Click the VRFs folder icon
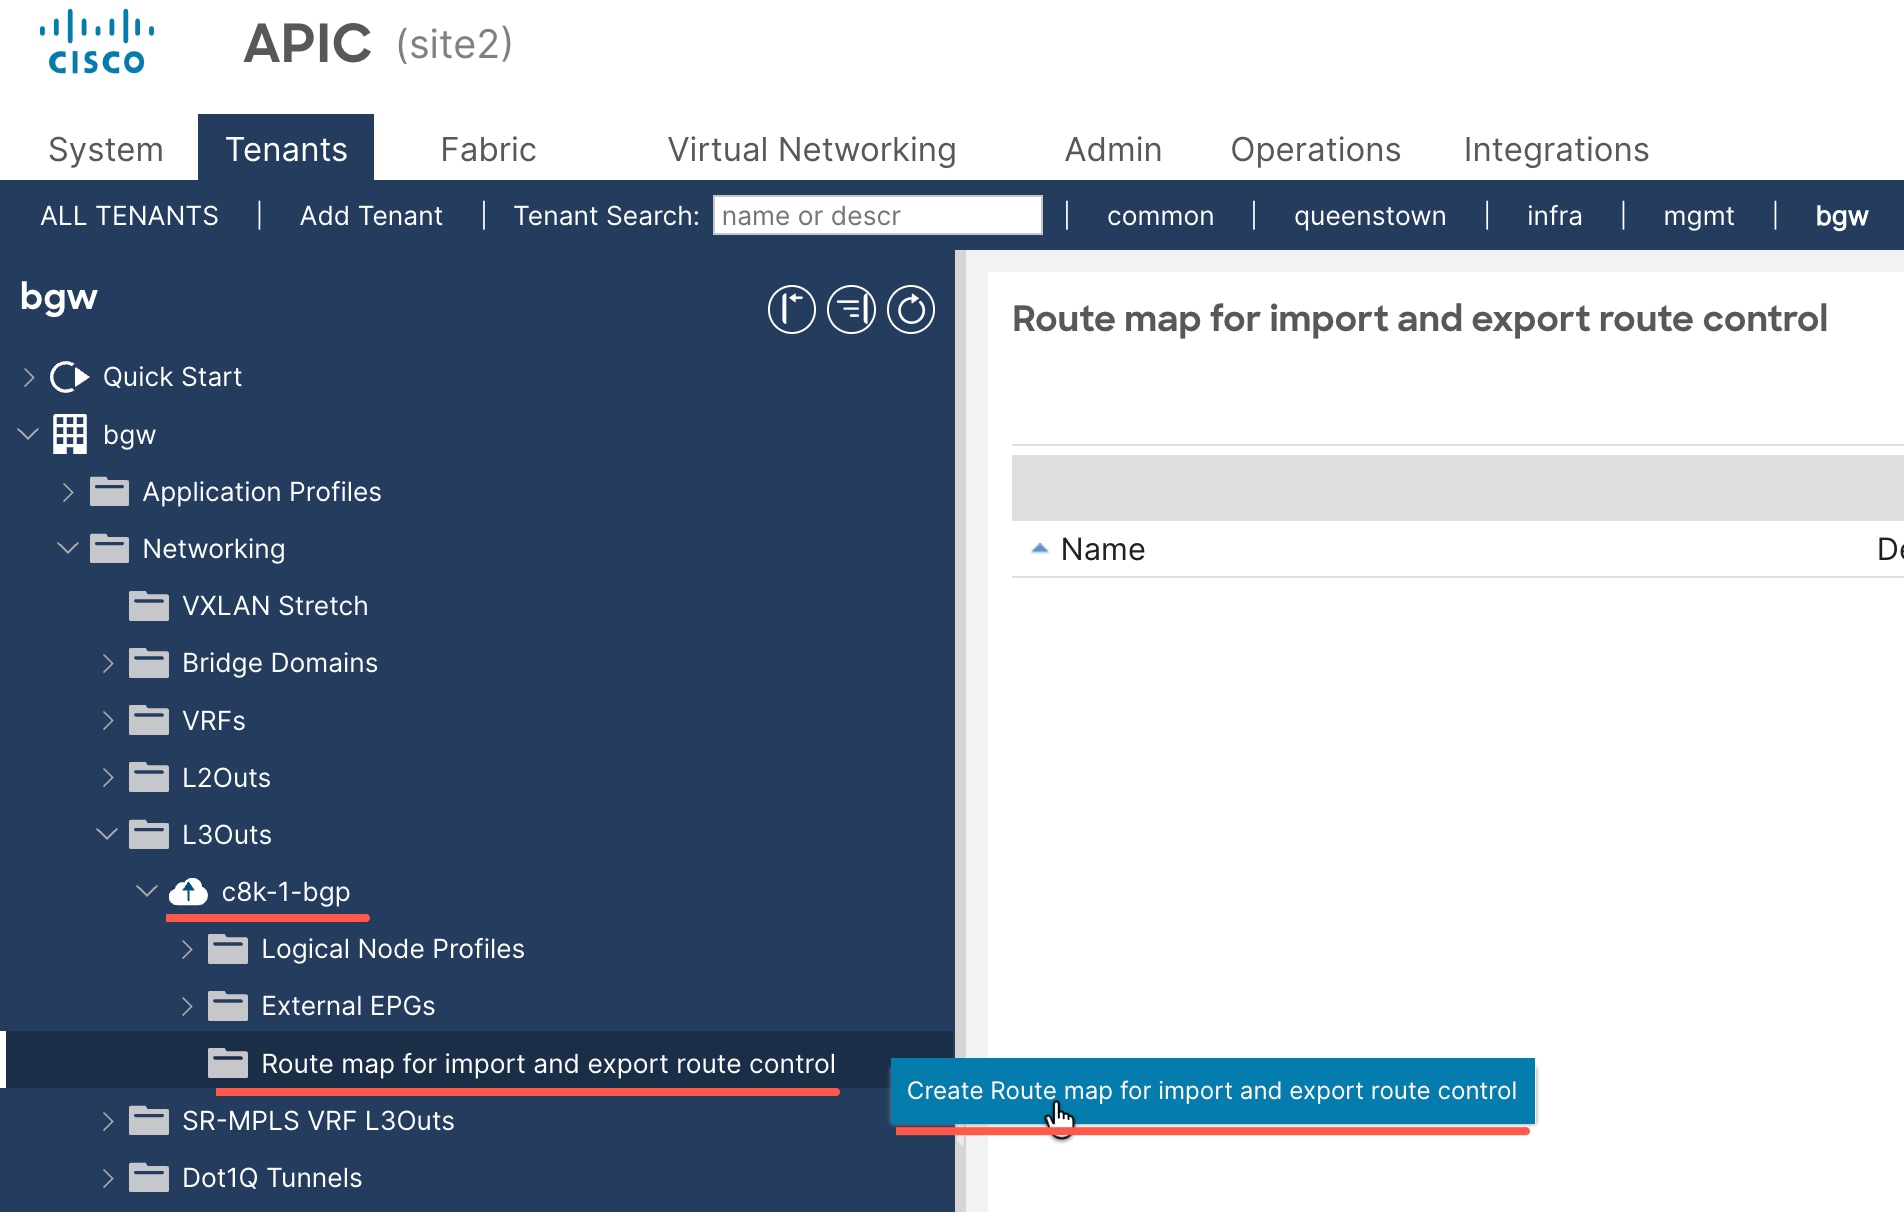Viewport: 1904px width, 1212px height. pyautogui.click(x=149, y=720)
